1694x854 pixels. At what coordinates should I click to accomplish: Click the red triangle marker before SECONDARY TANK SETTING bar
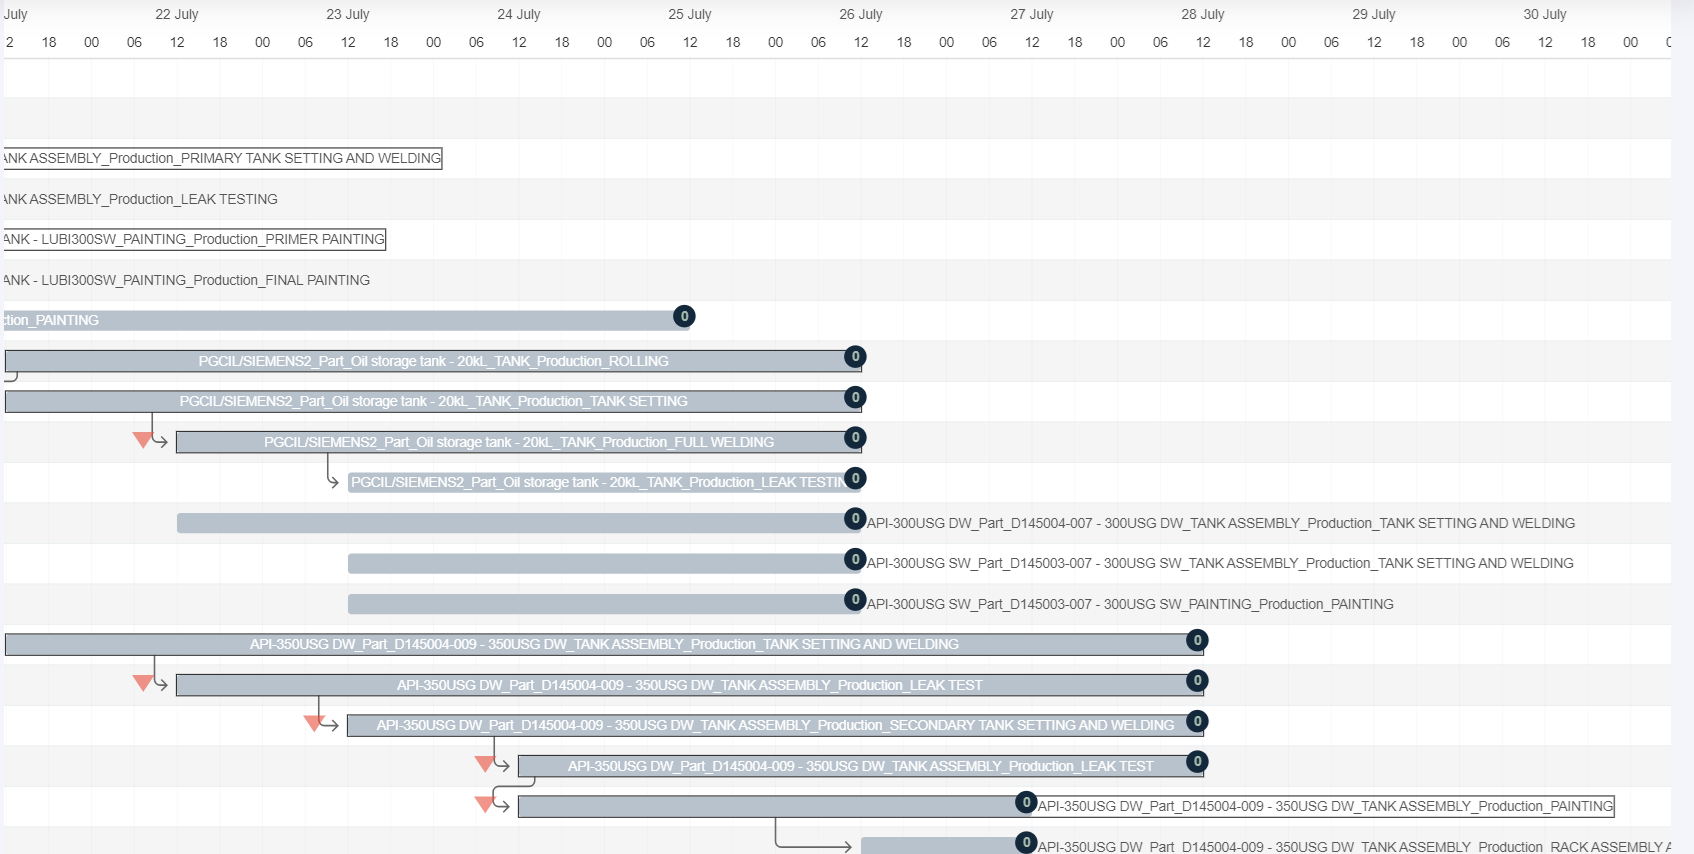pyautogui.click(x=313, y=724)
